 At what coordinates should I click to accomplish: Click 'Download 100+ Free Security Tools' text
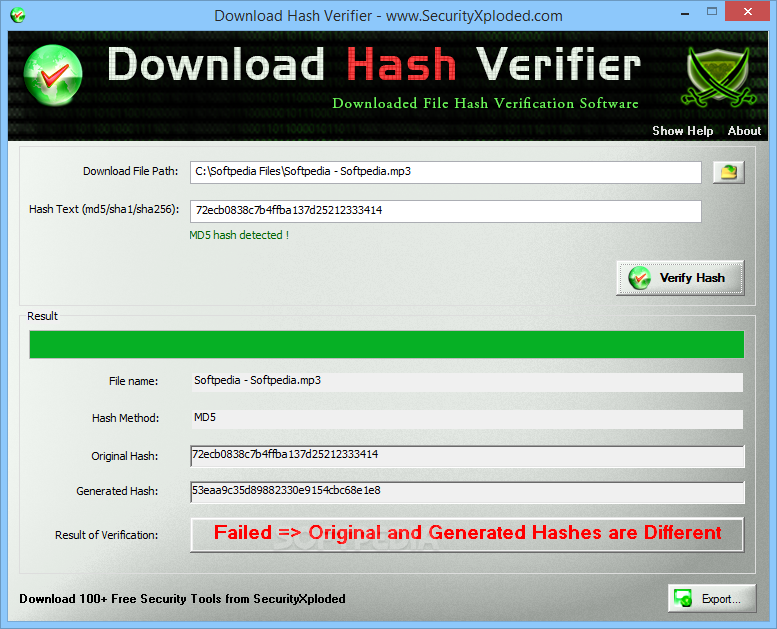[182, 599]
